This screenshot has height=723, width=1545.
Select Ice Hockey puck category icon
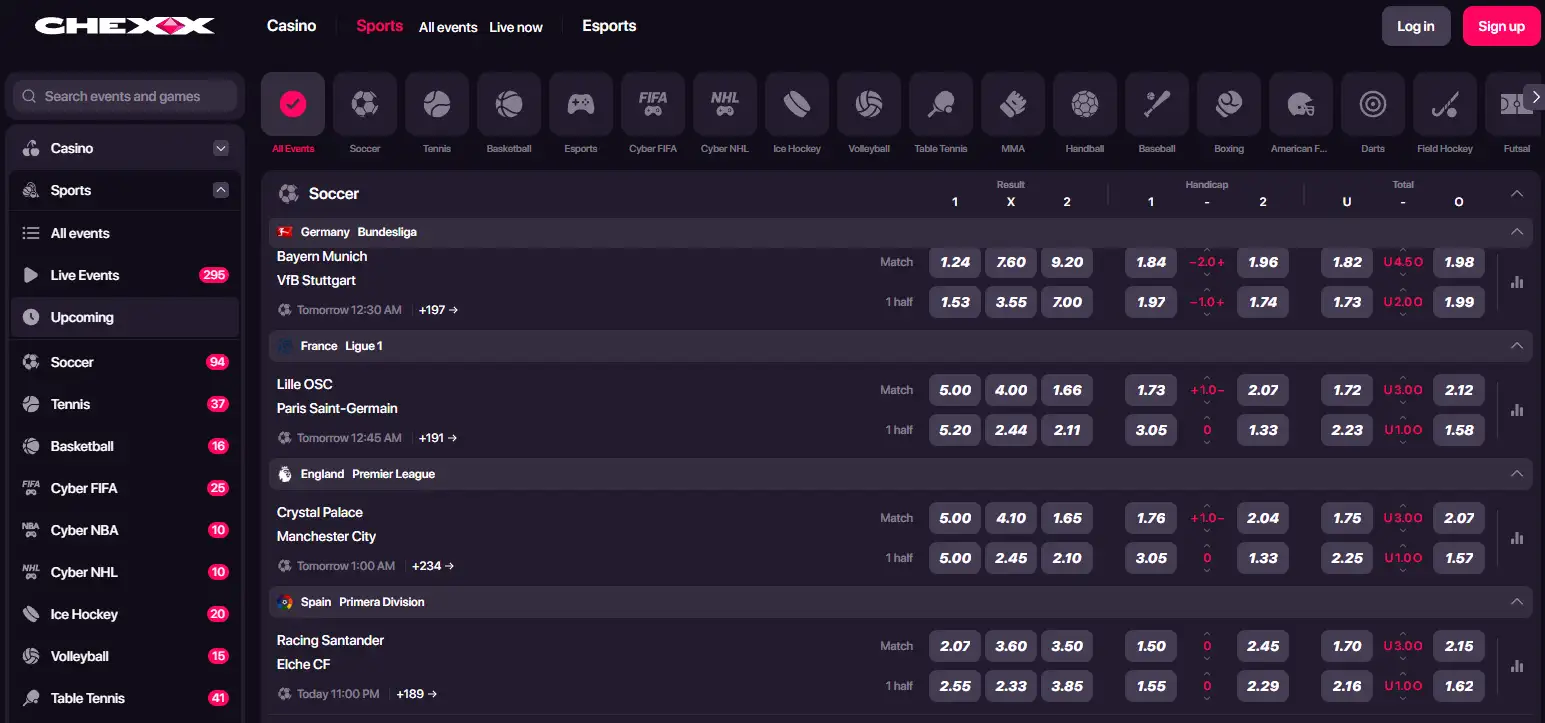point(797,104)
